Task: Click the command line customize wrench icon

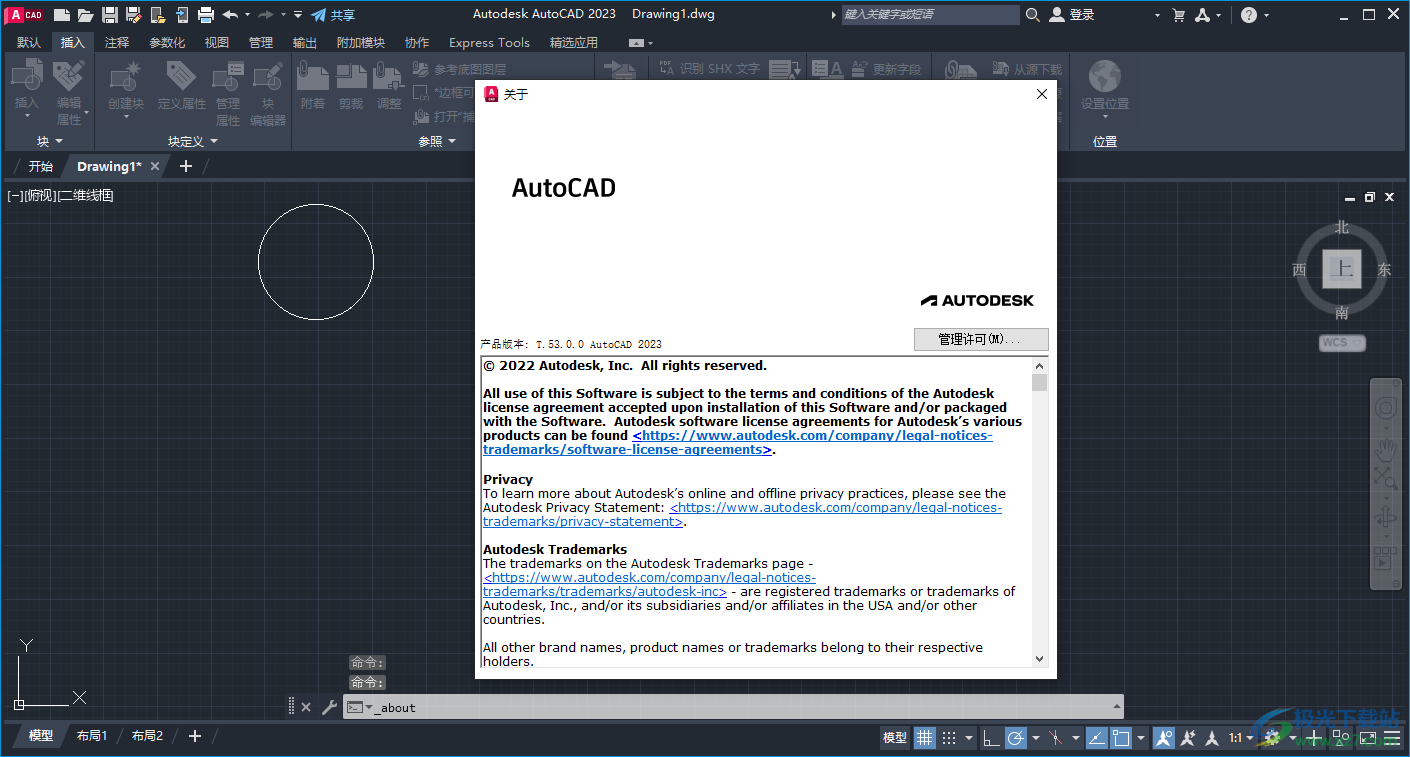Action: click(x=329, y=707)
